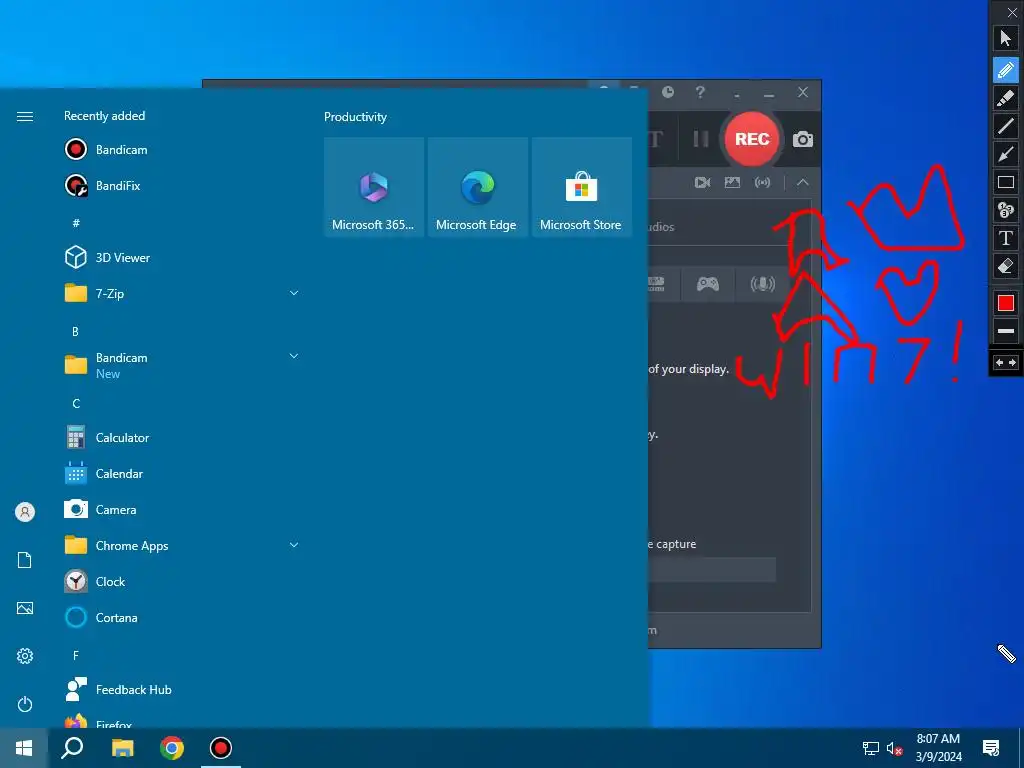Close the drawing toolbar
The width and height of the screenshot is (1024, 768).
click(1012, 12)
